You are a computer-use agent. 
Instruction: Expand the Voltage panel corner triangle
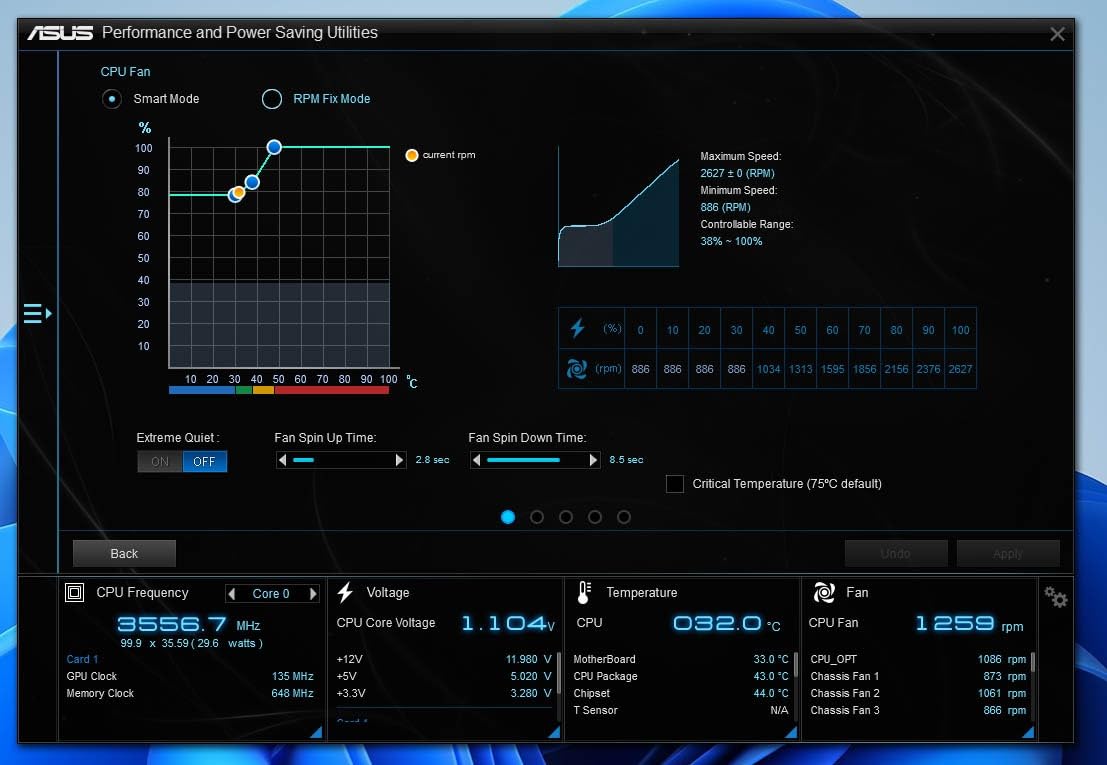(x=554, y=733)
